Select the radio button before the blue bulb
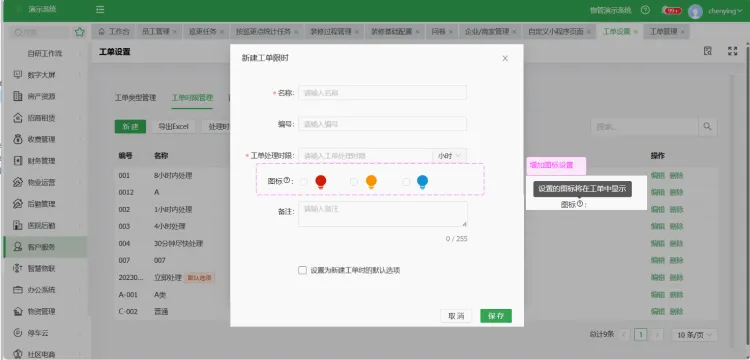The height and width of the screenshot is (360, 750). point(406,182)
